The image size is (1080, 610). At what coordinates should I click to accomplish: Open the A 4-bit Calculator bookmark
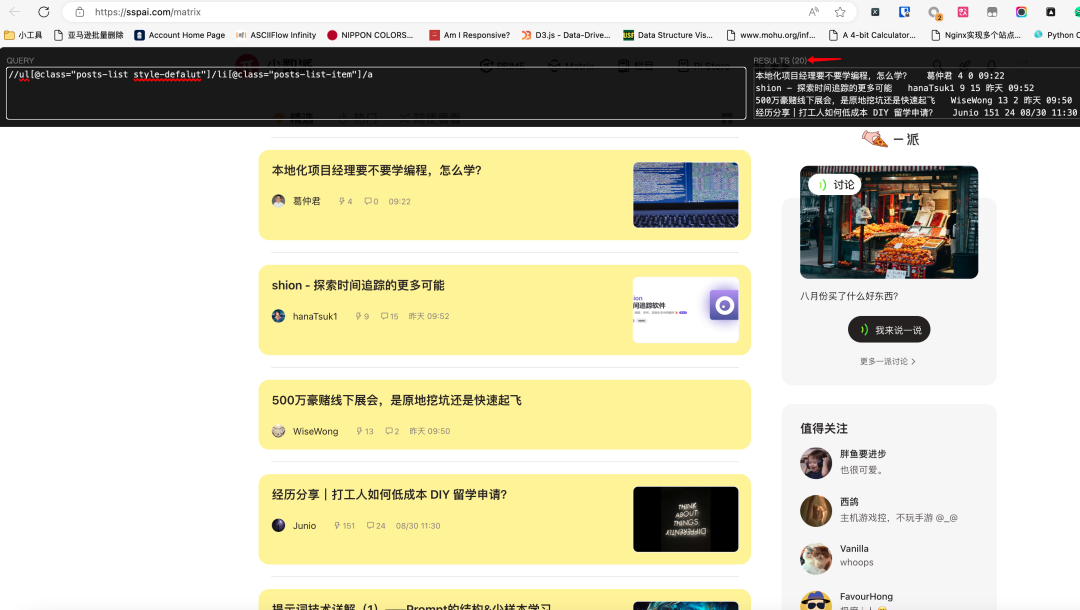[x=873, y=35]
